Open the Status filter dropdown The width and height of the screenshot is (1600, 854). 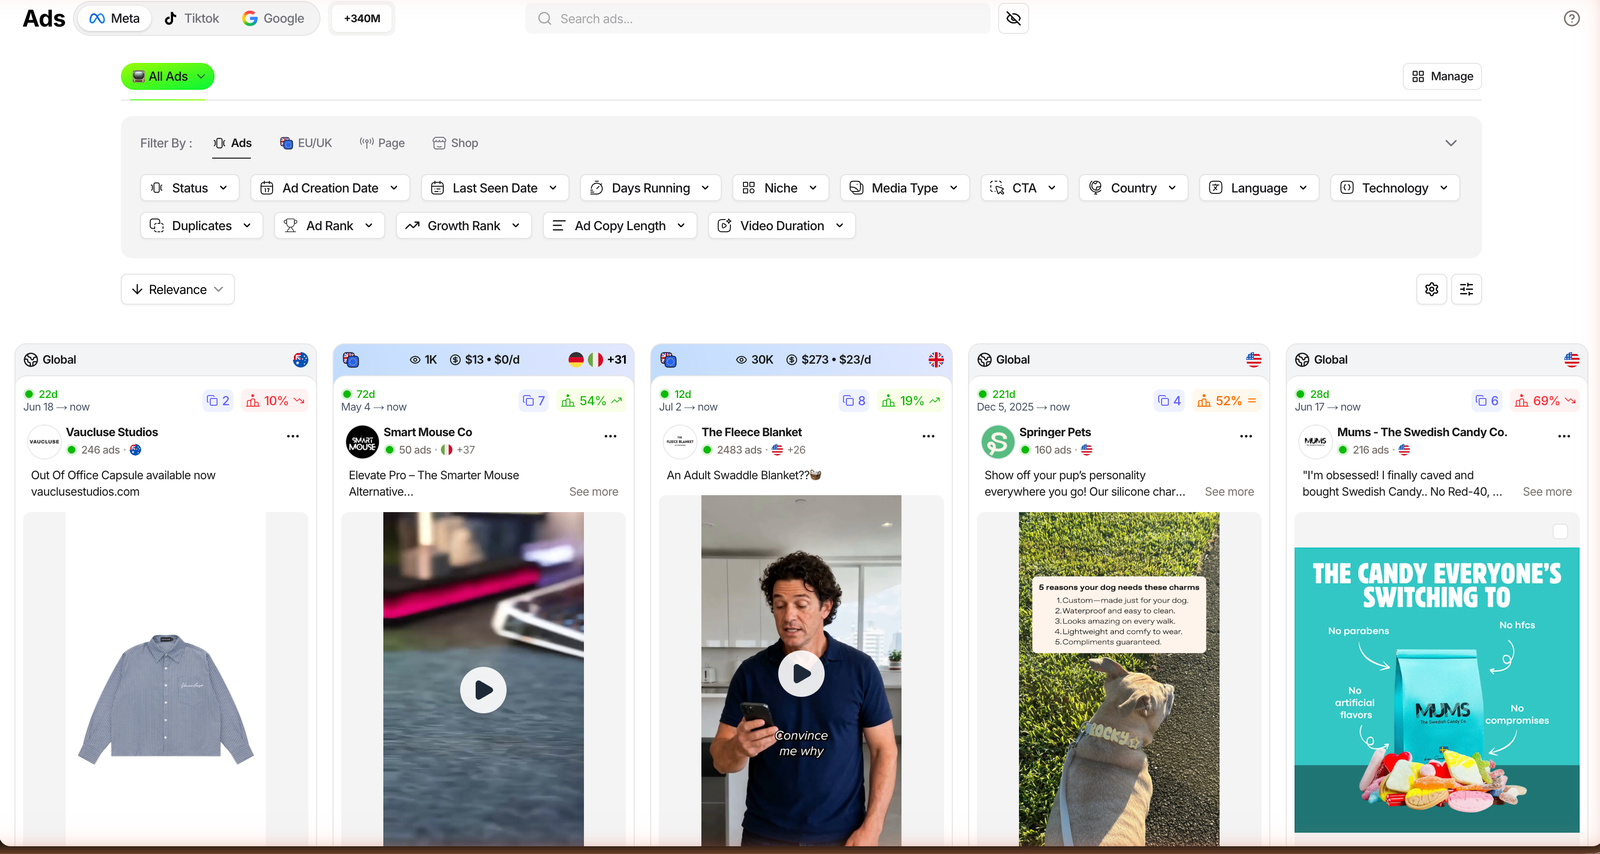[x=190, y=188]
